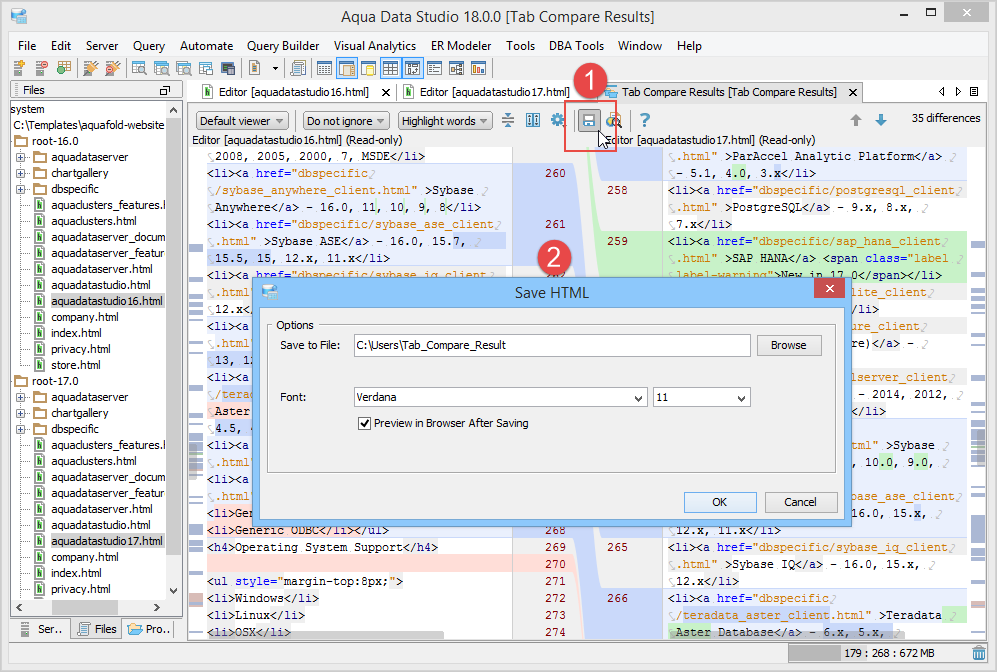The height and width of the screenshot is (672, 997).
Task: Open the font size dropdown showing 11
Action: (701, 397)
